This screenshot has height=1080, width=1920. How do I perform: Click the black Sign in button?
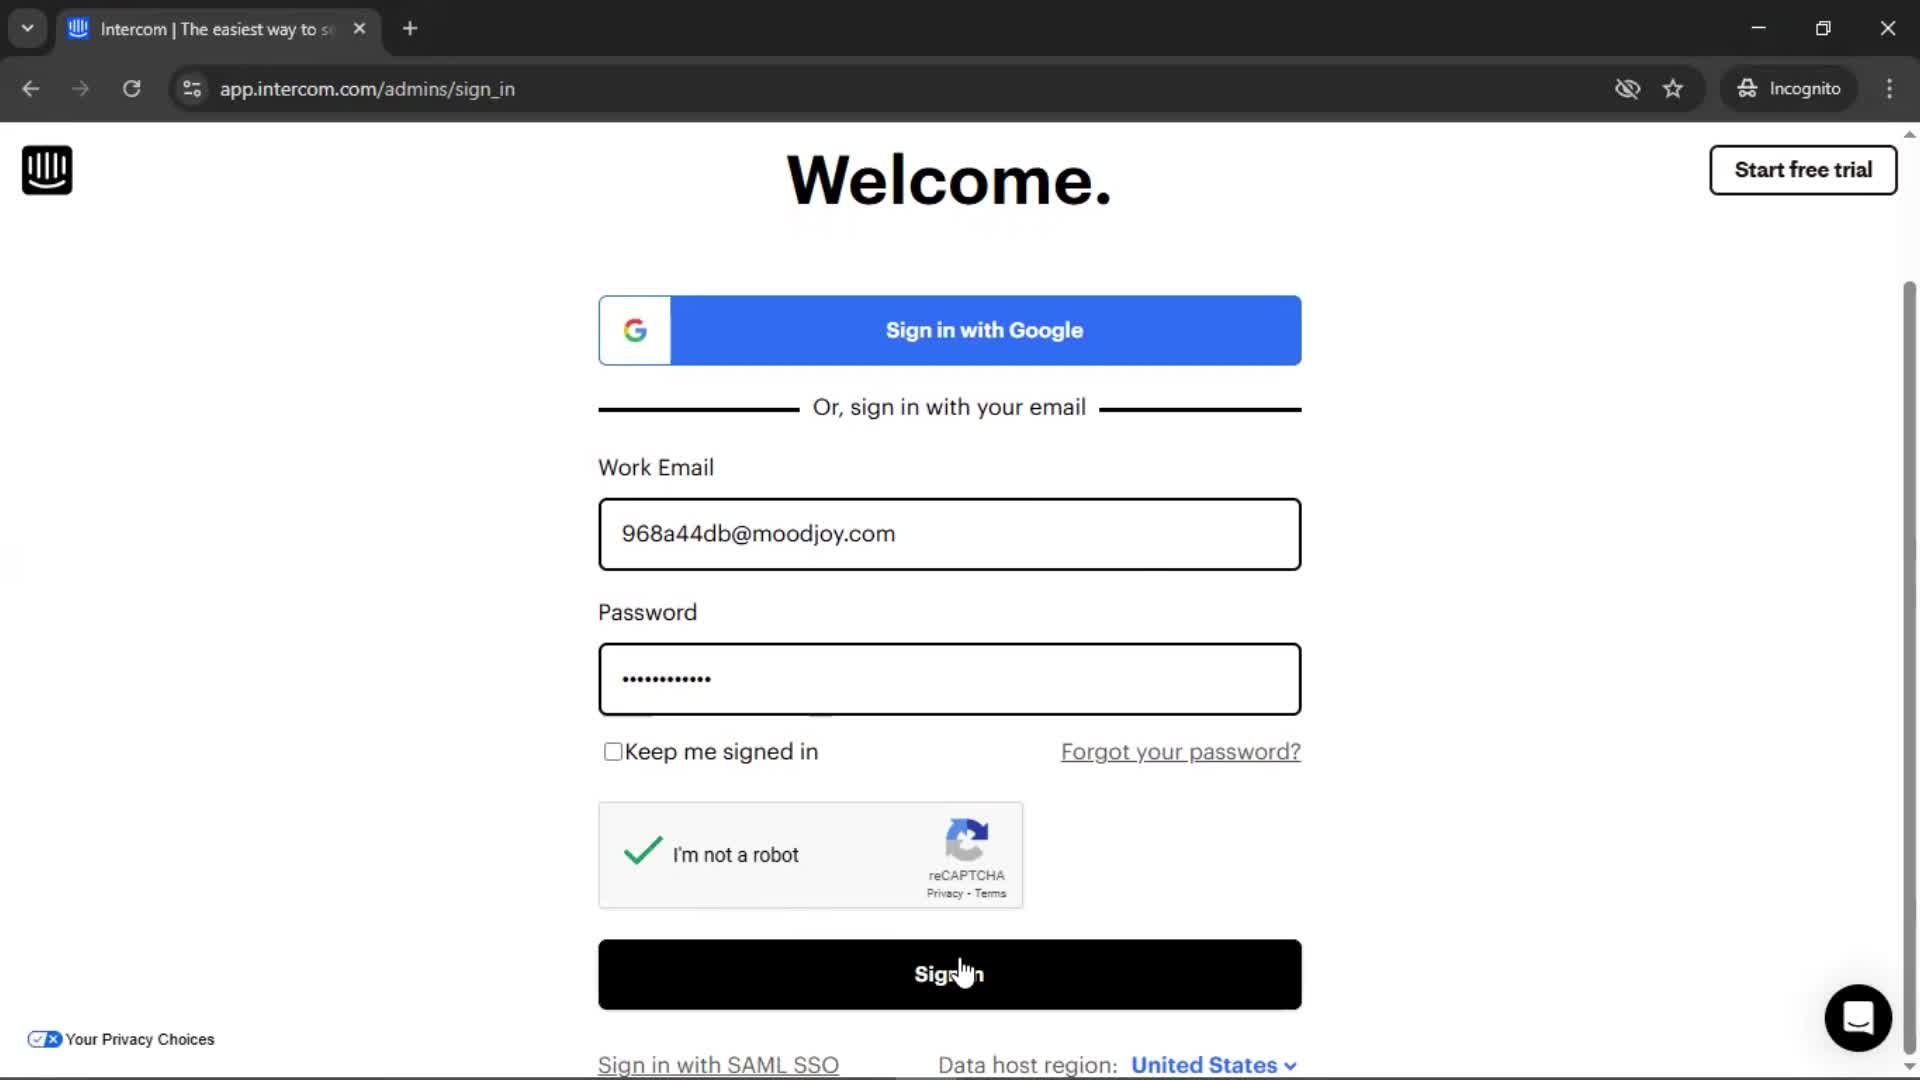tap(950, 974)
